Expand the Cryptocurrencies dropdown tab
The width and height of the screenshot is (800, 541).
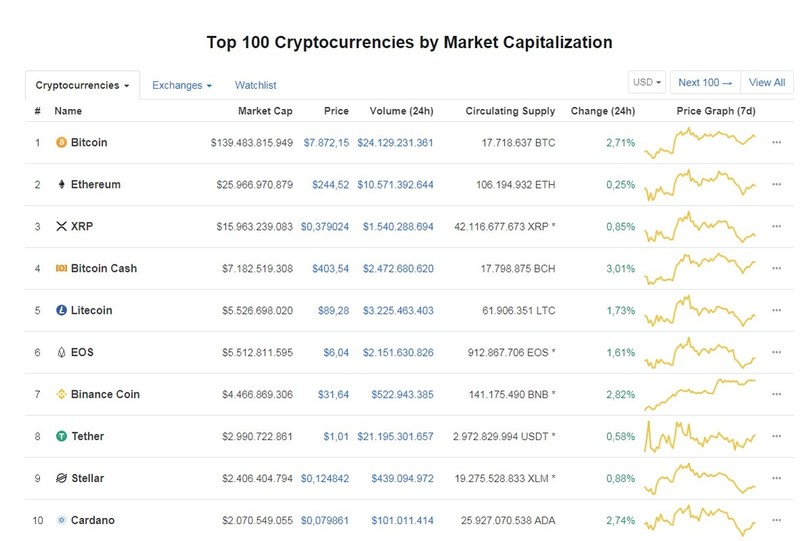pyautogui.click(x=82, y=85)
